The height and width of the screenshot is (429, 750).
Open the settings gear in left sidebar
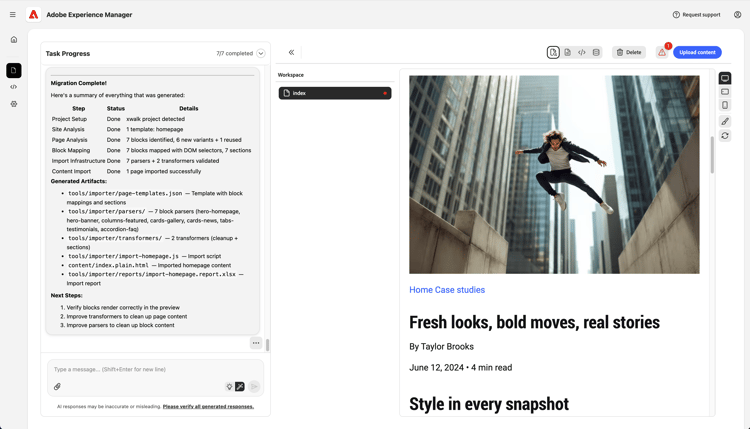pyautogui.click(x=14, y=104)
